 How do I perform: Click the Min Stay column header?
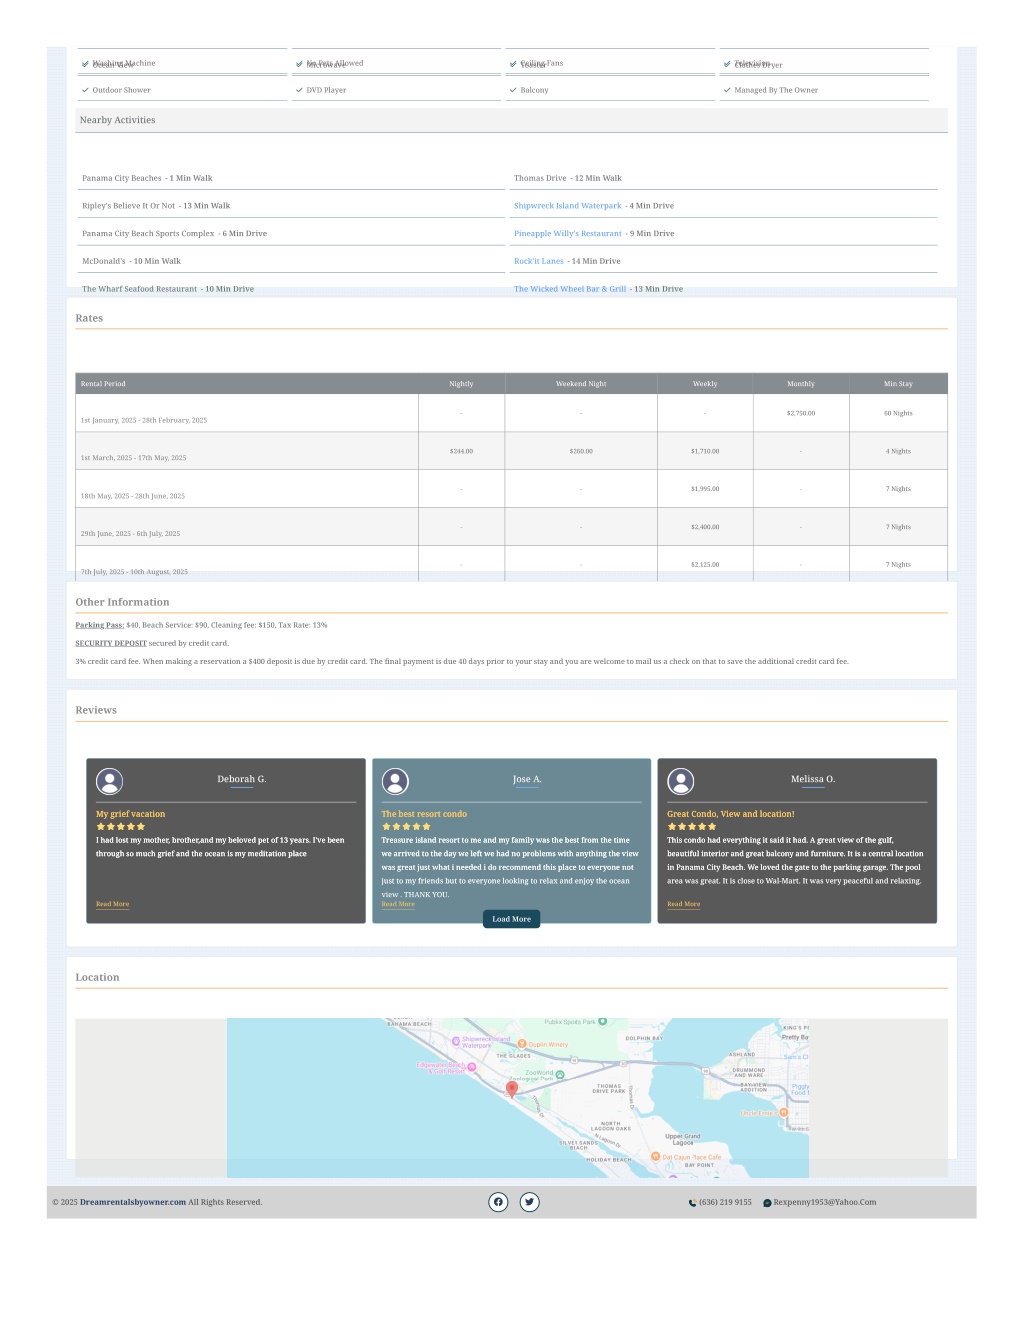pos(898,384)
